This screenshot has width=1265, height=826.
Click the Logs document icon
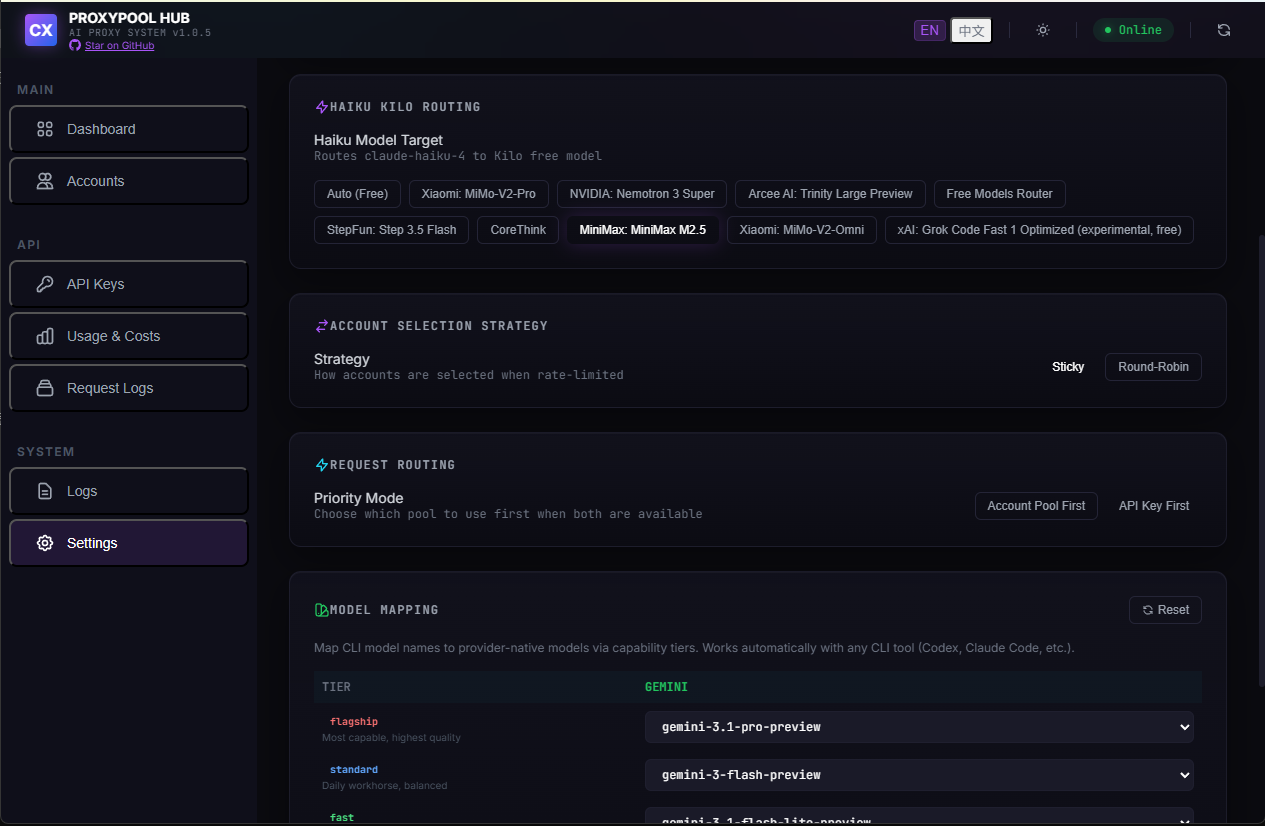click(x=45, y=491)
